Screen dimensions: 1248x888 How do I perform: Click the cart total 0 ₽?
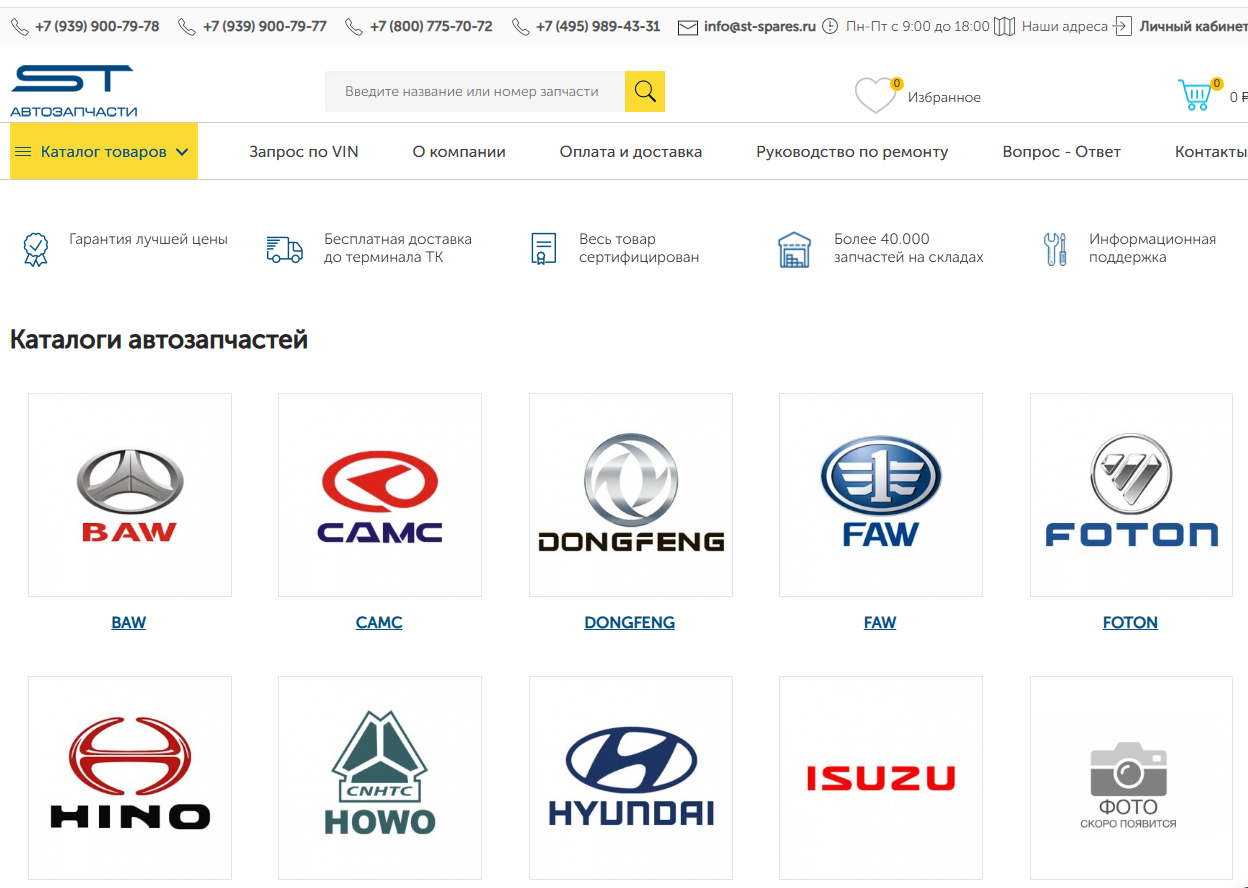point(1238,98)
